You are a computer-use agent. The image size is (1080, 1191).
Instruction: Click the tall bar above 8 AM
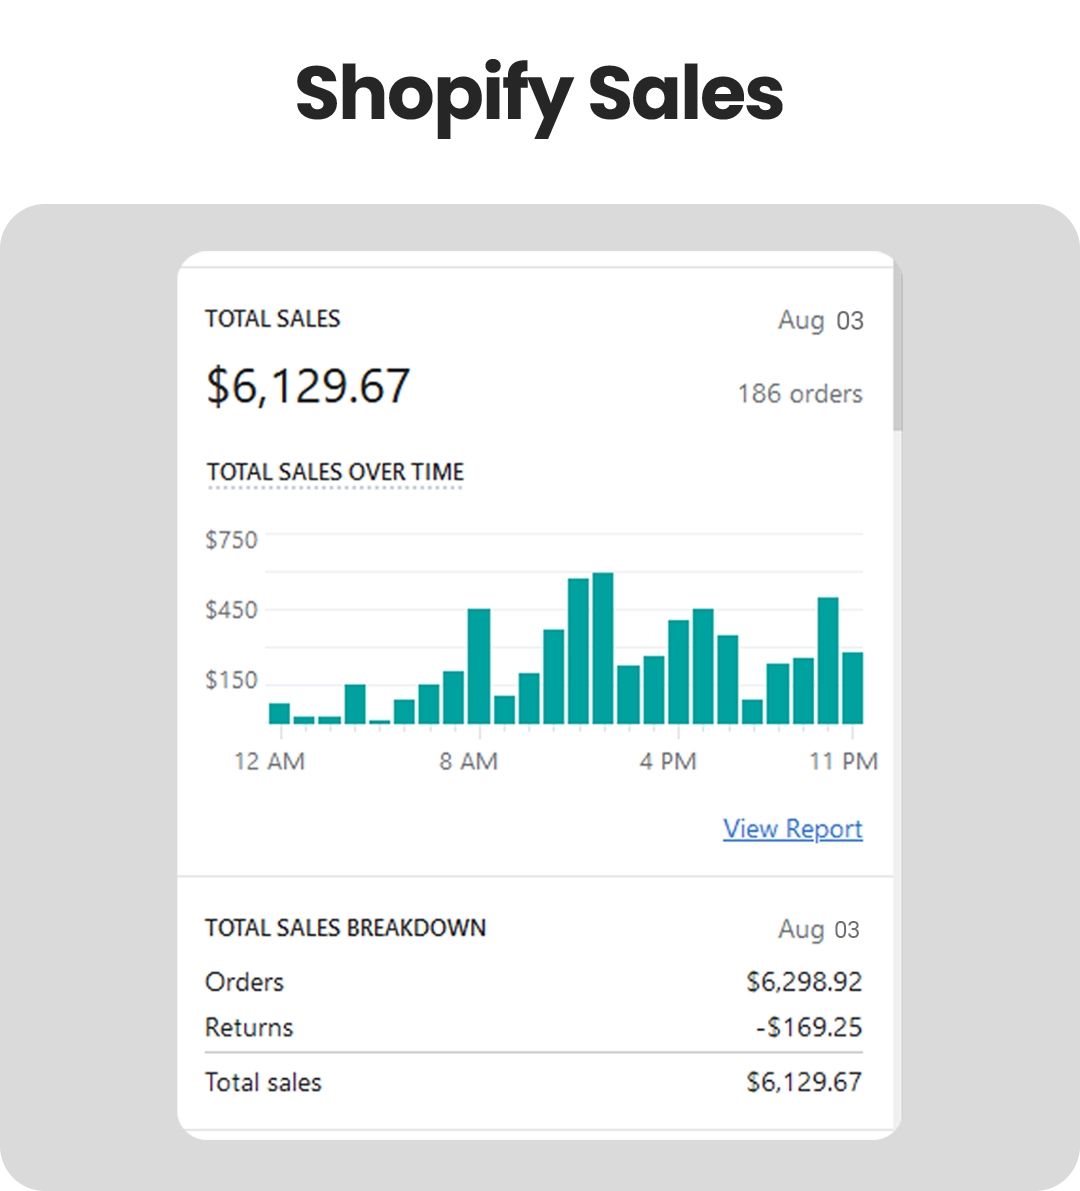tap(479, 666)
